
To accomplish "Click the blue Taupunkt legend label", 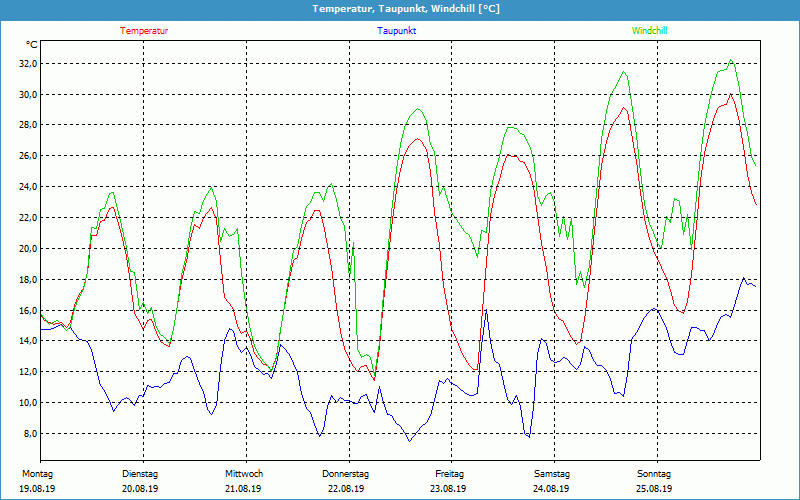I will [x=396, y=31].
